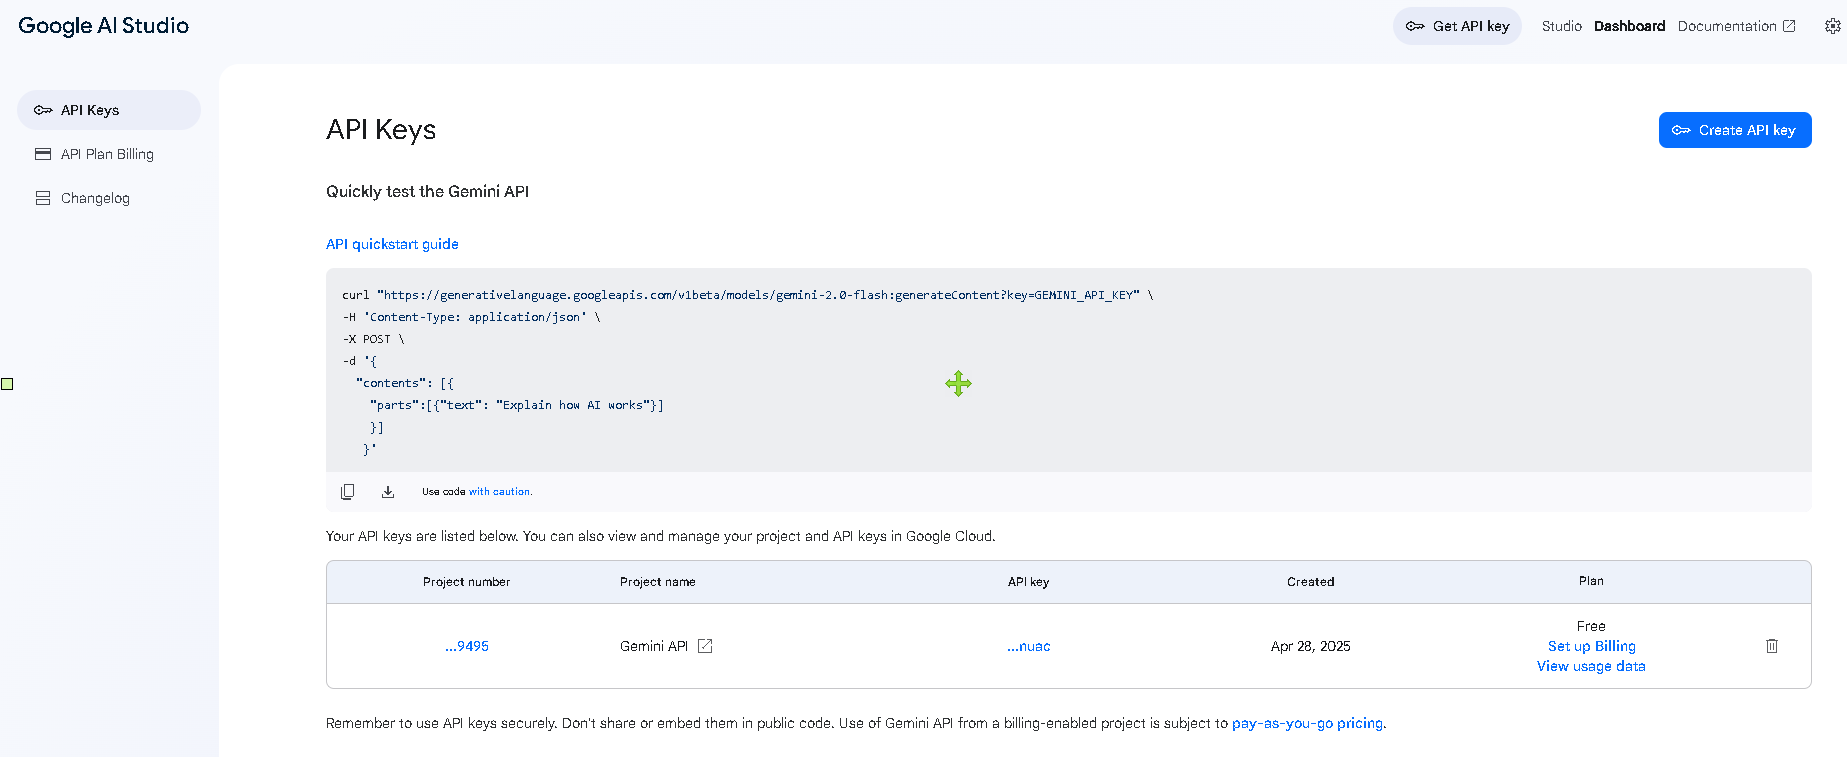Click the 'Content-Type: application/json' code line

pos(471,317)
